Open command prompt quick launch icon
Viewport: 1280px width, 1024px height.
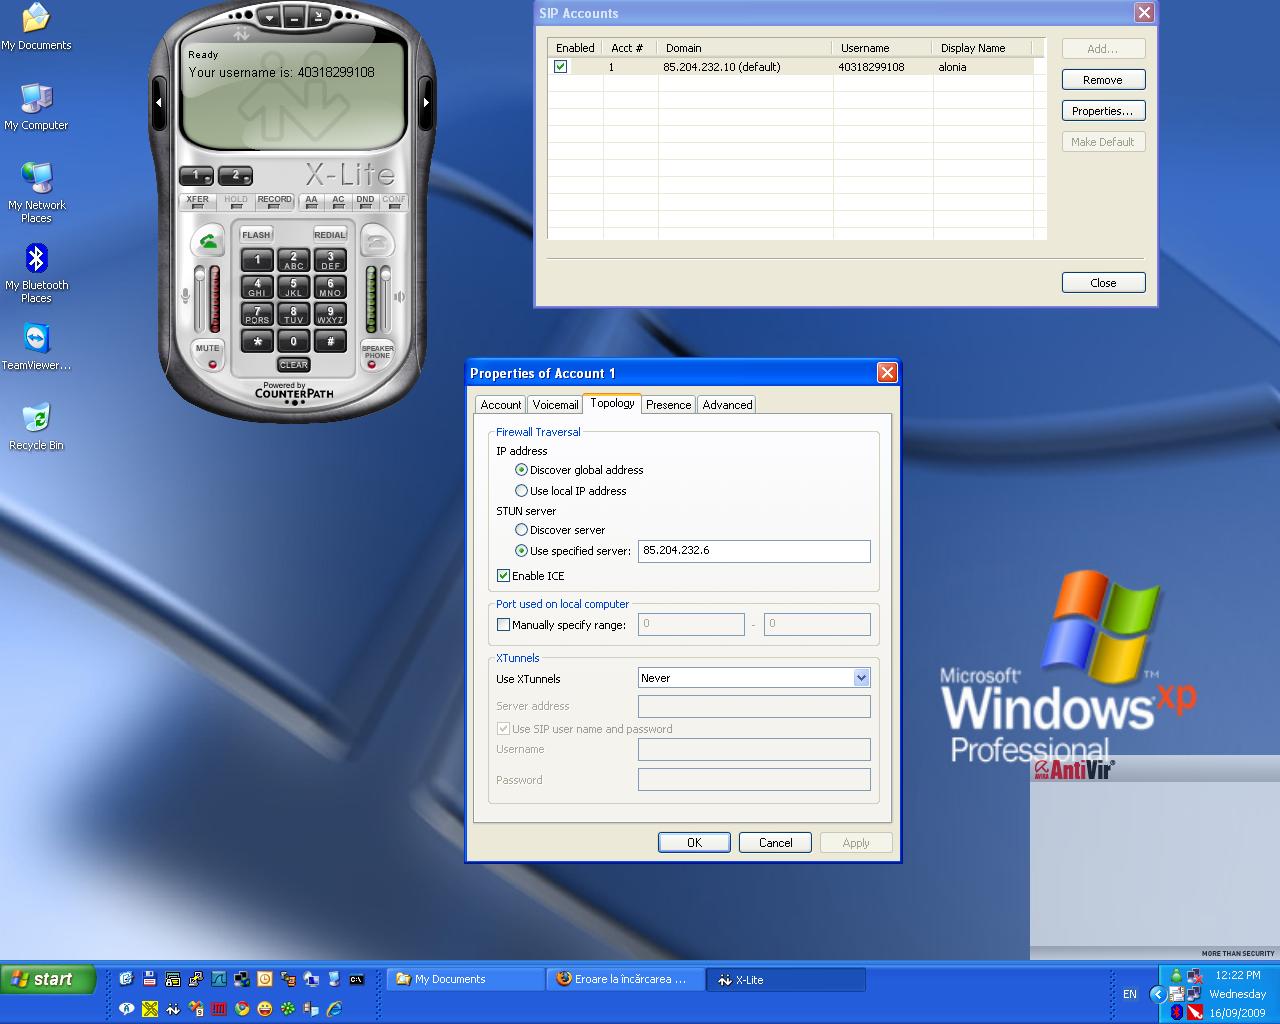(357, 979)
